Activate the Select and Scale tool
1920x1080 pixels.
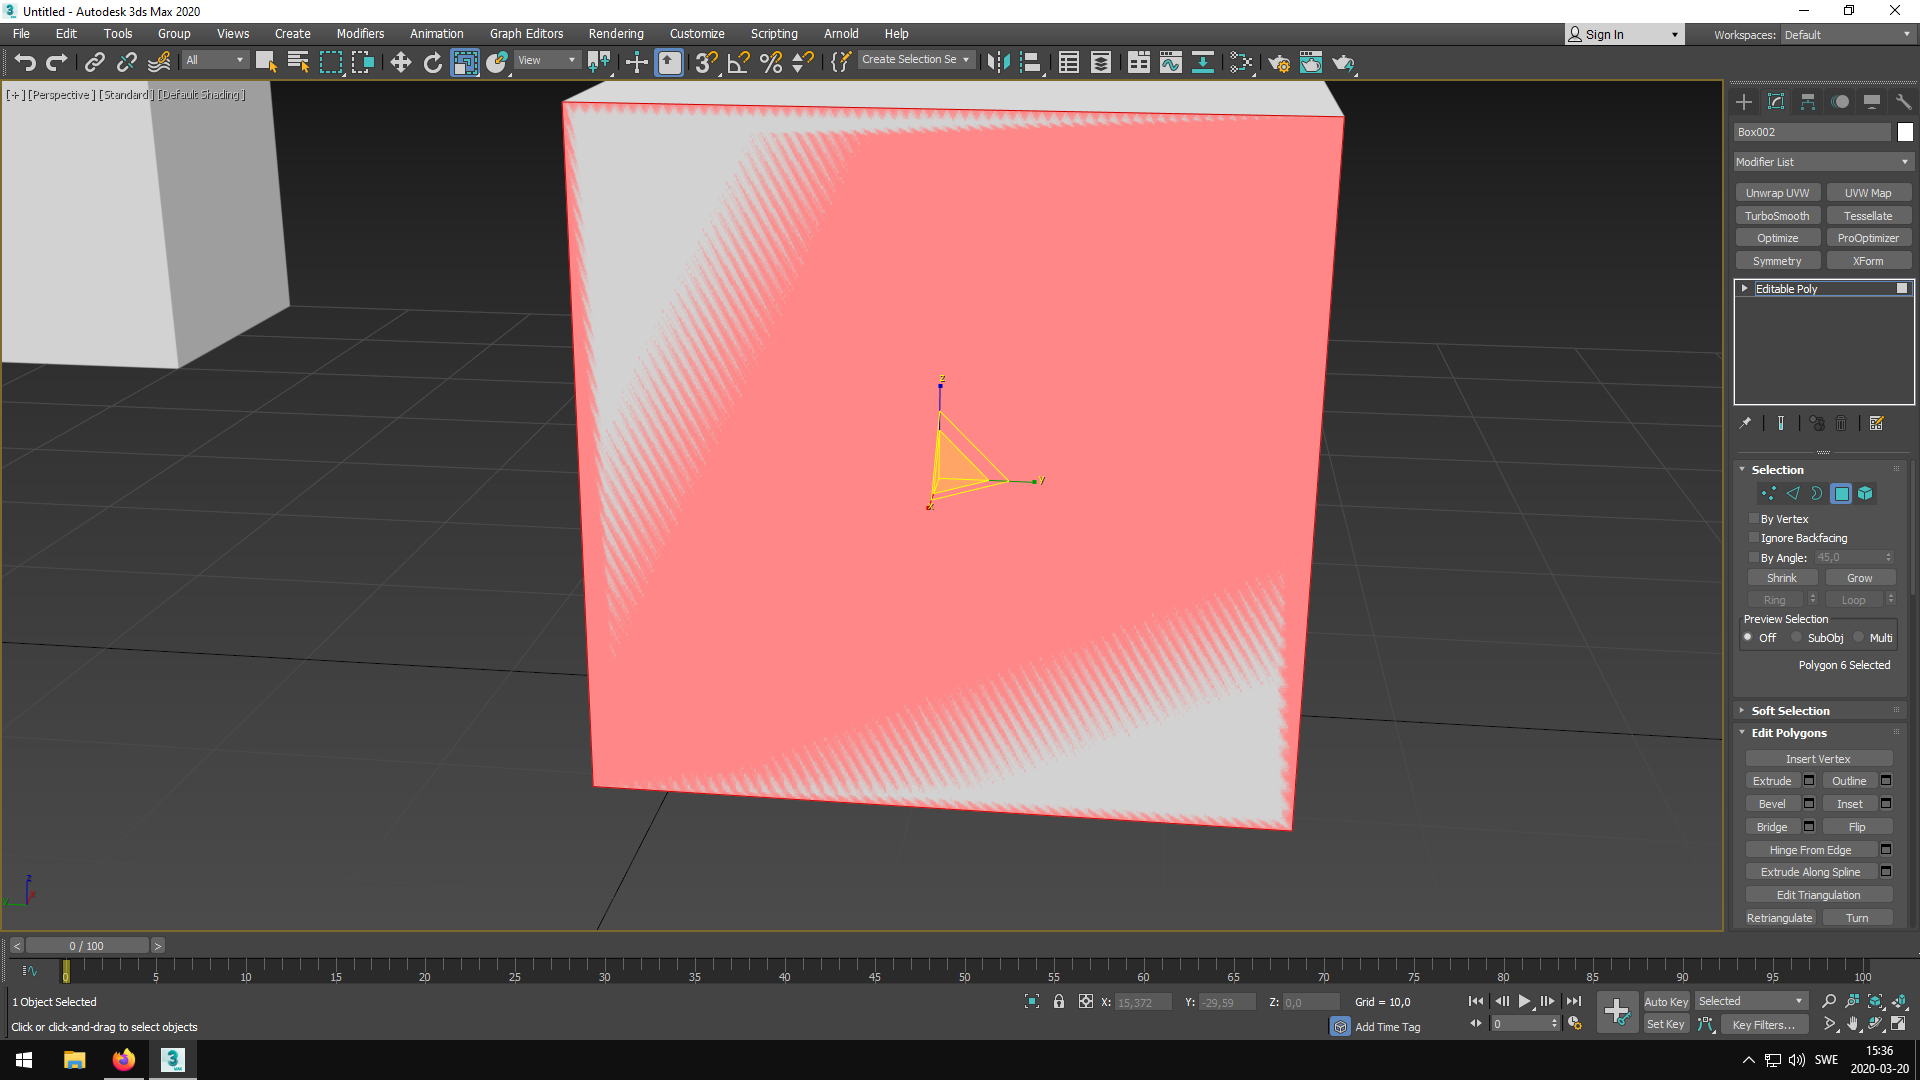coord(465,63)
